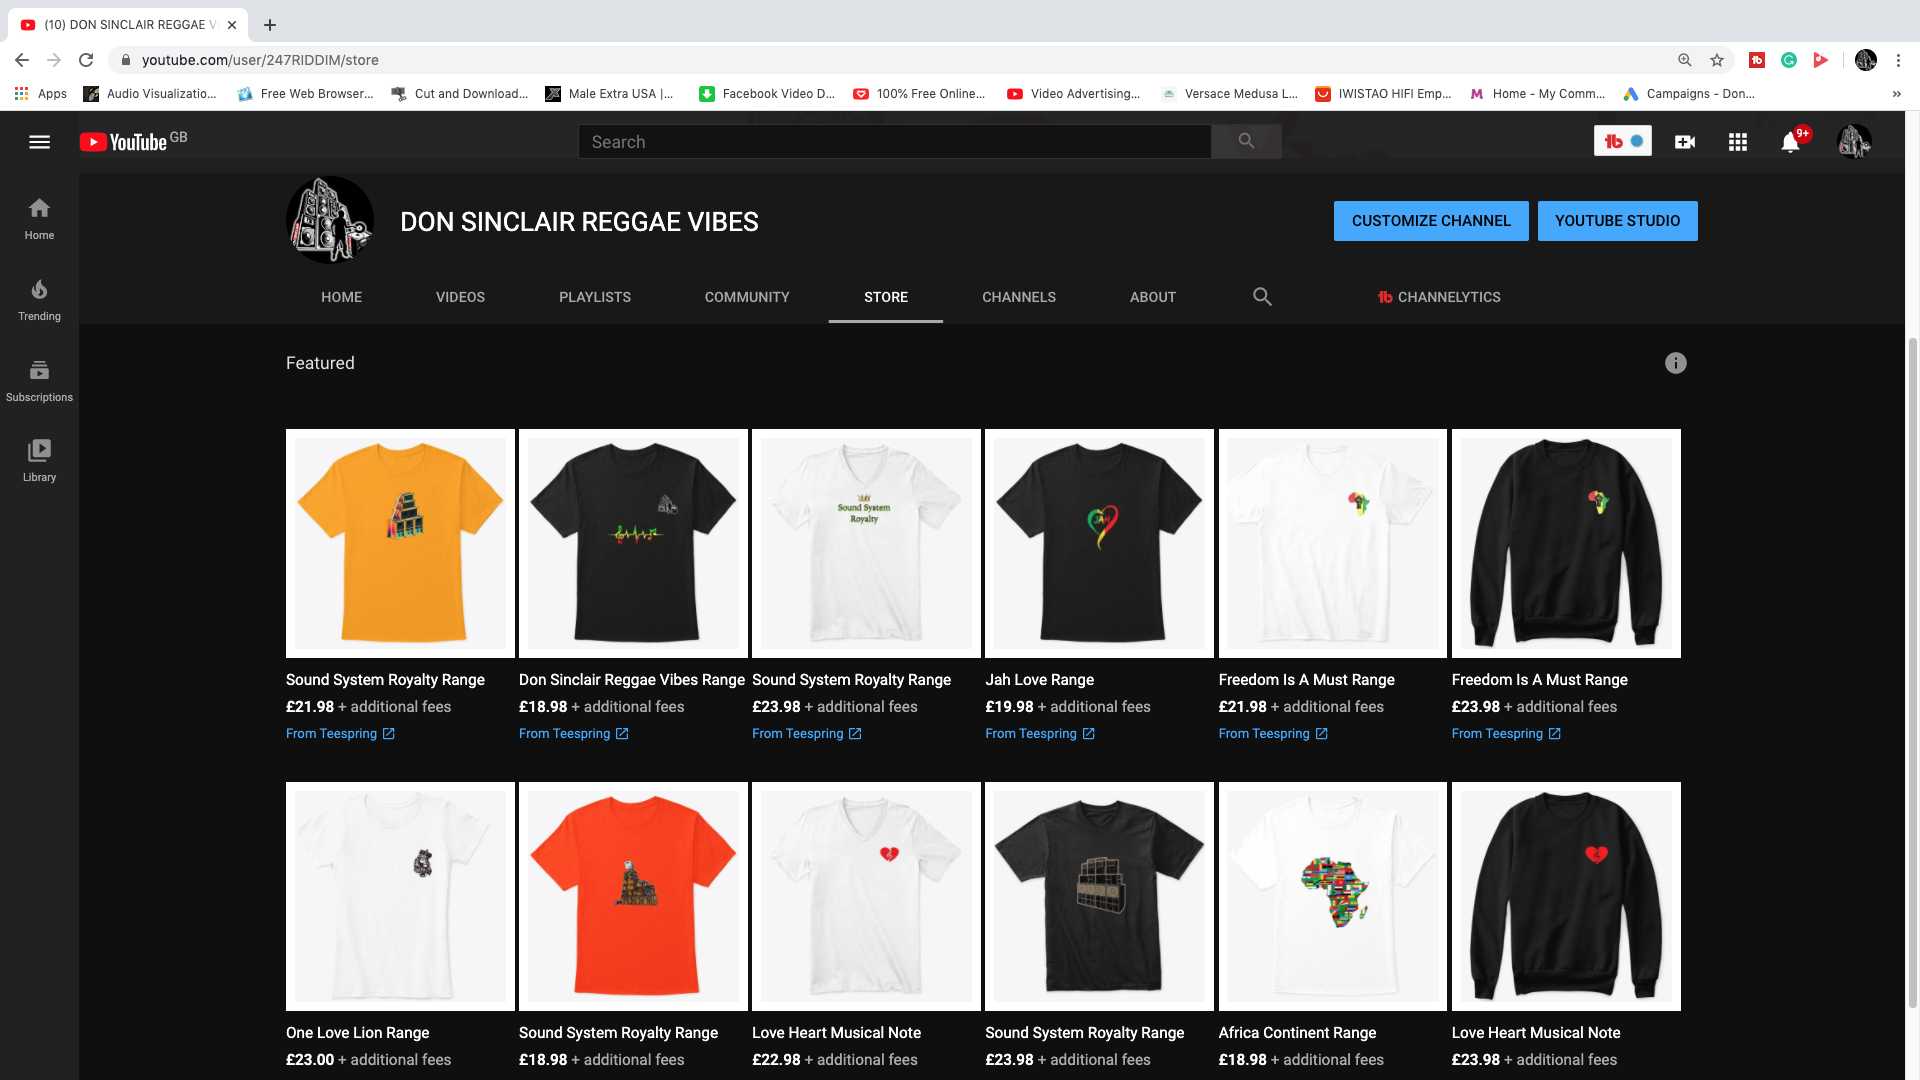Switch to the VIDEOS channel tab
Viewport: 1920px width, 1080px height.
pyautogui.click(x=460, y=297)
